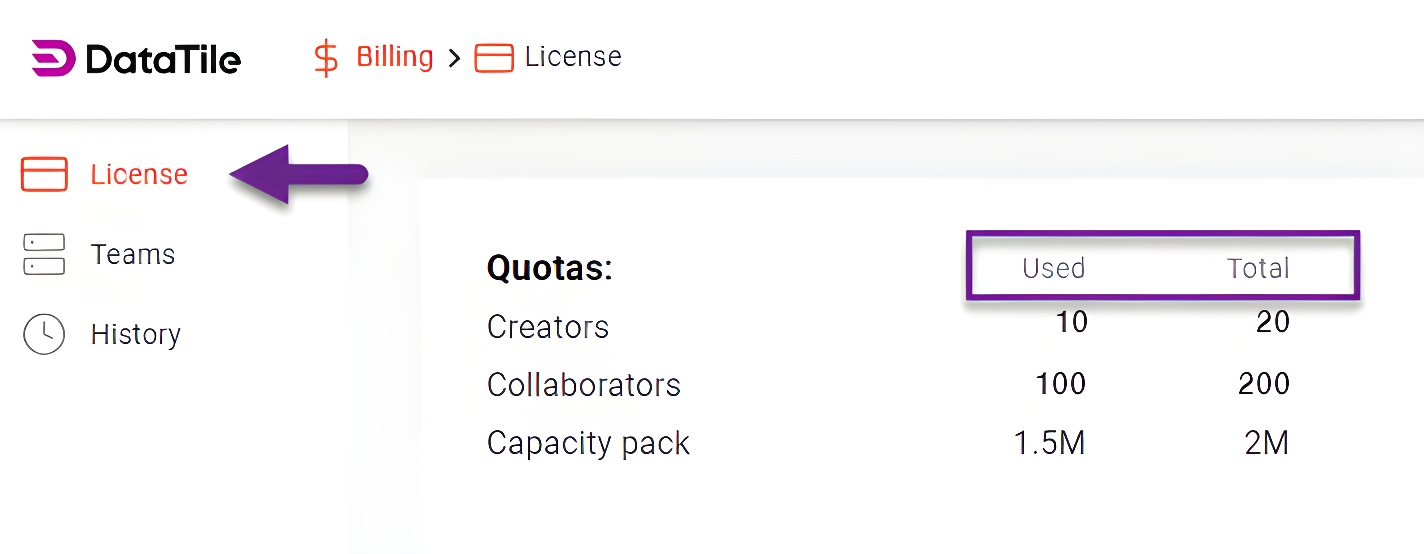Click the Billing dollar sign icon
This screenshot has height=554, width=1424.
pyautogui.click(x=326, y=57)
